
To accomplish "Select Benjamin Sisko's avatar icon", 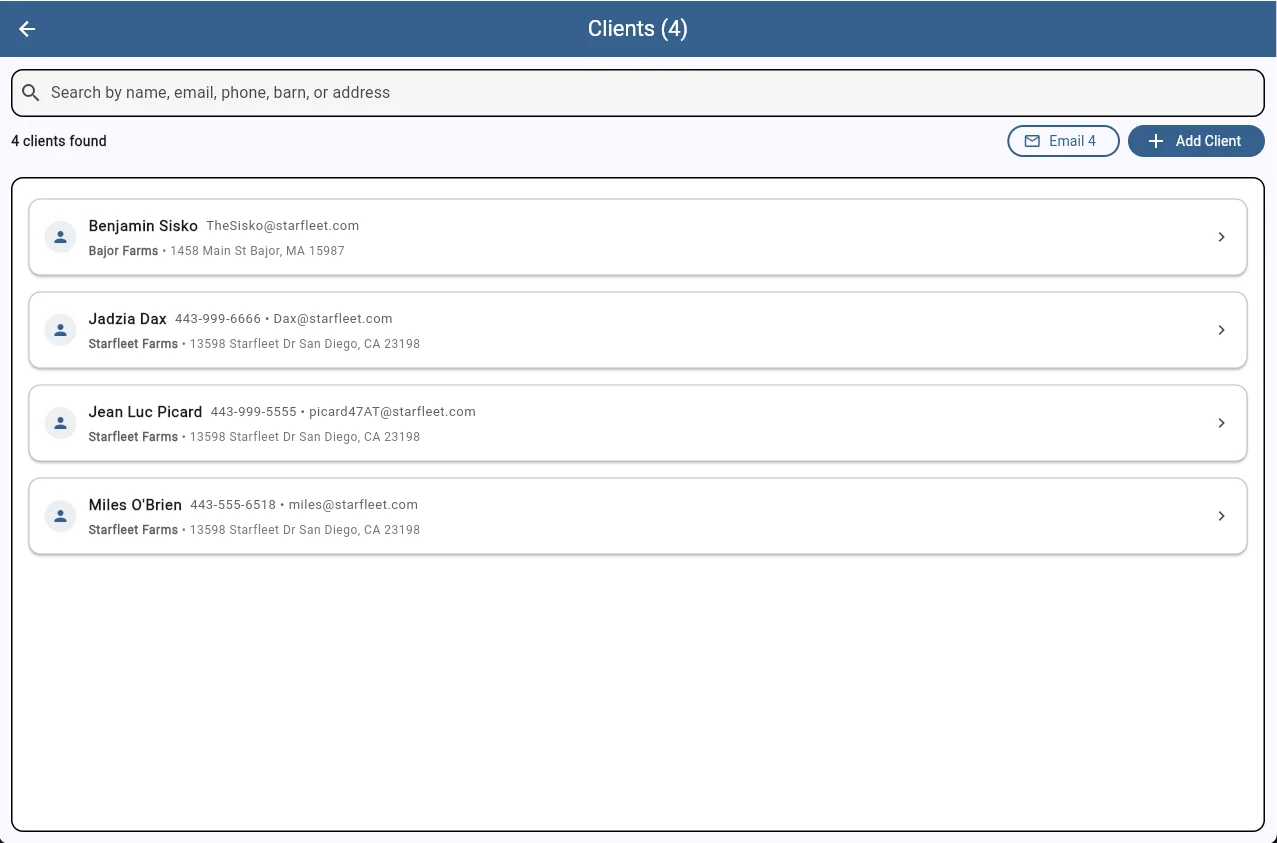I will tap(60, 237).
